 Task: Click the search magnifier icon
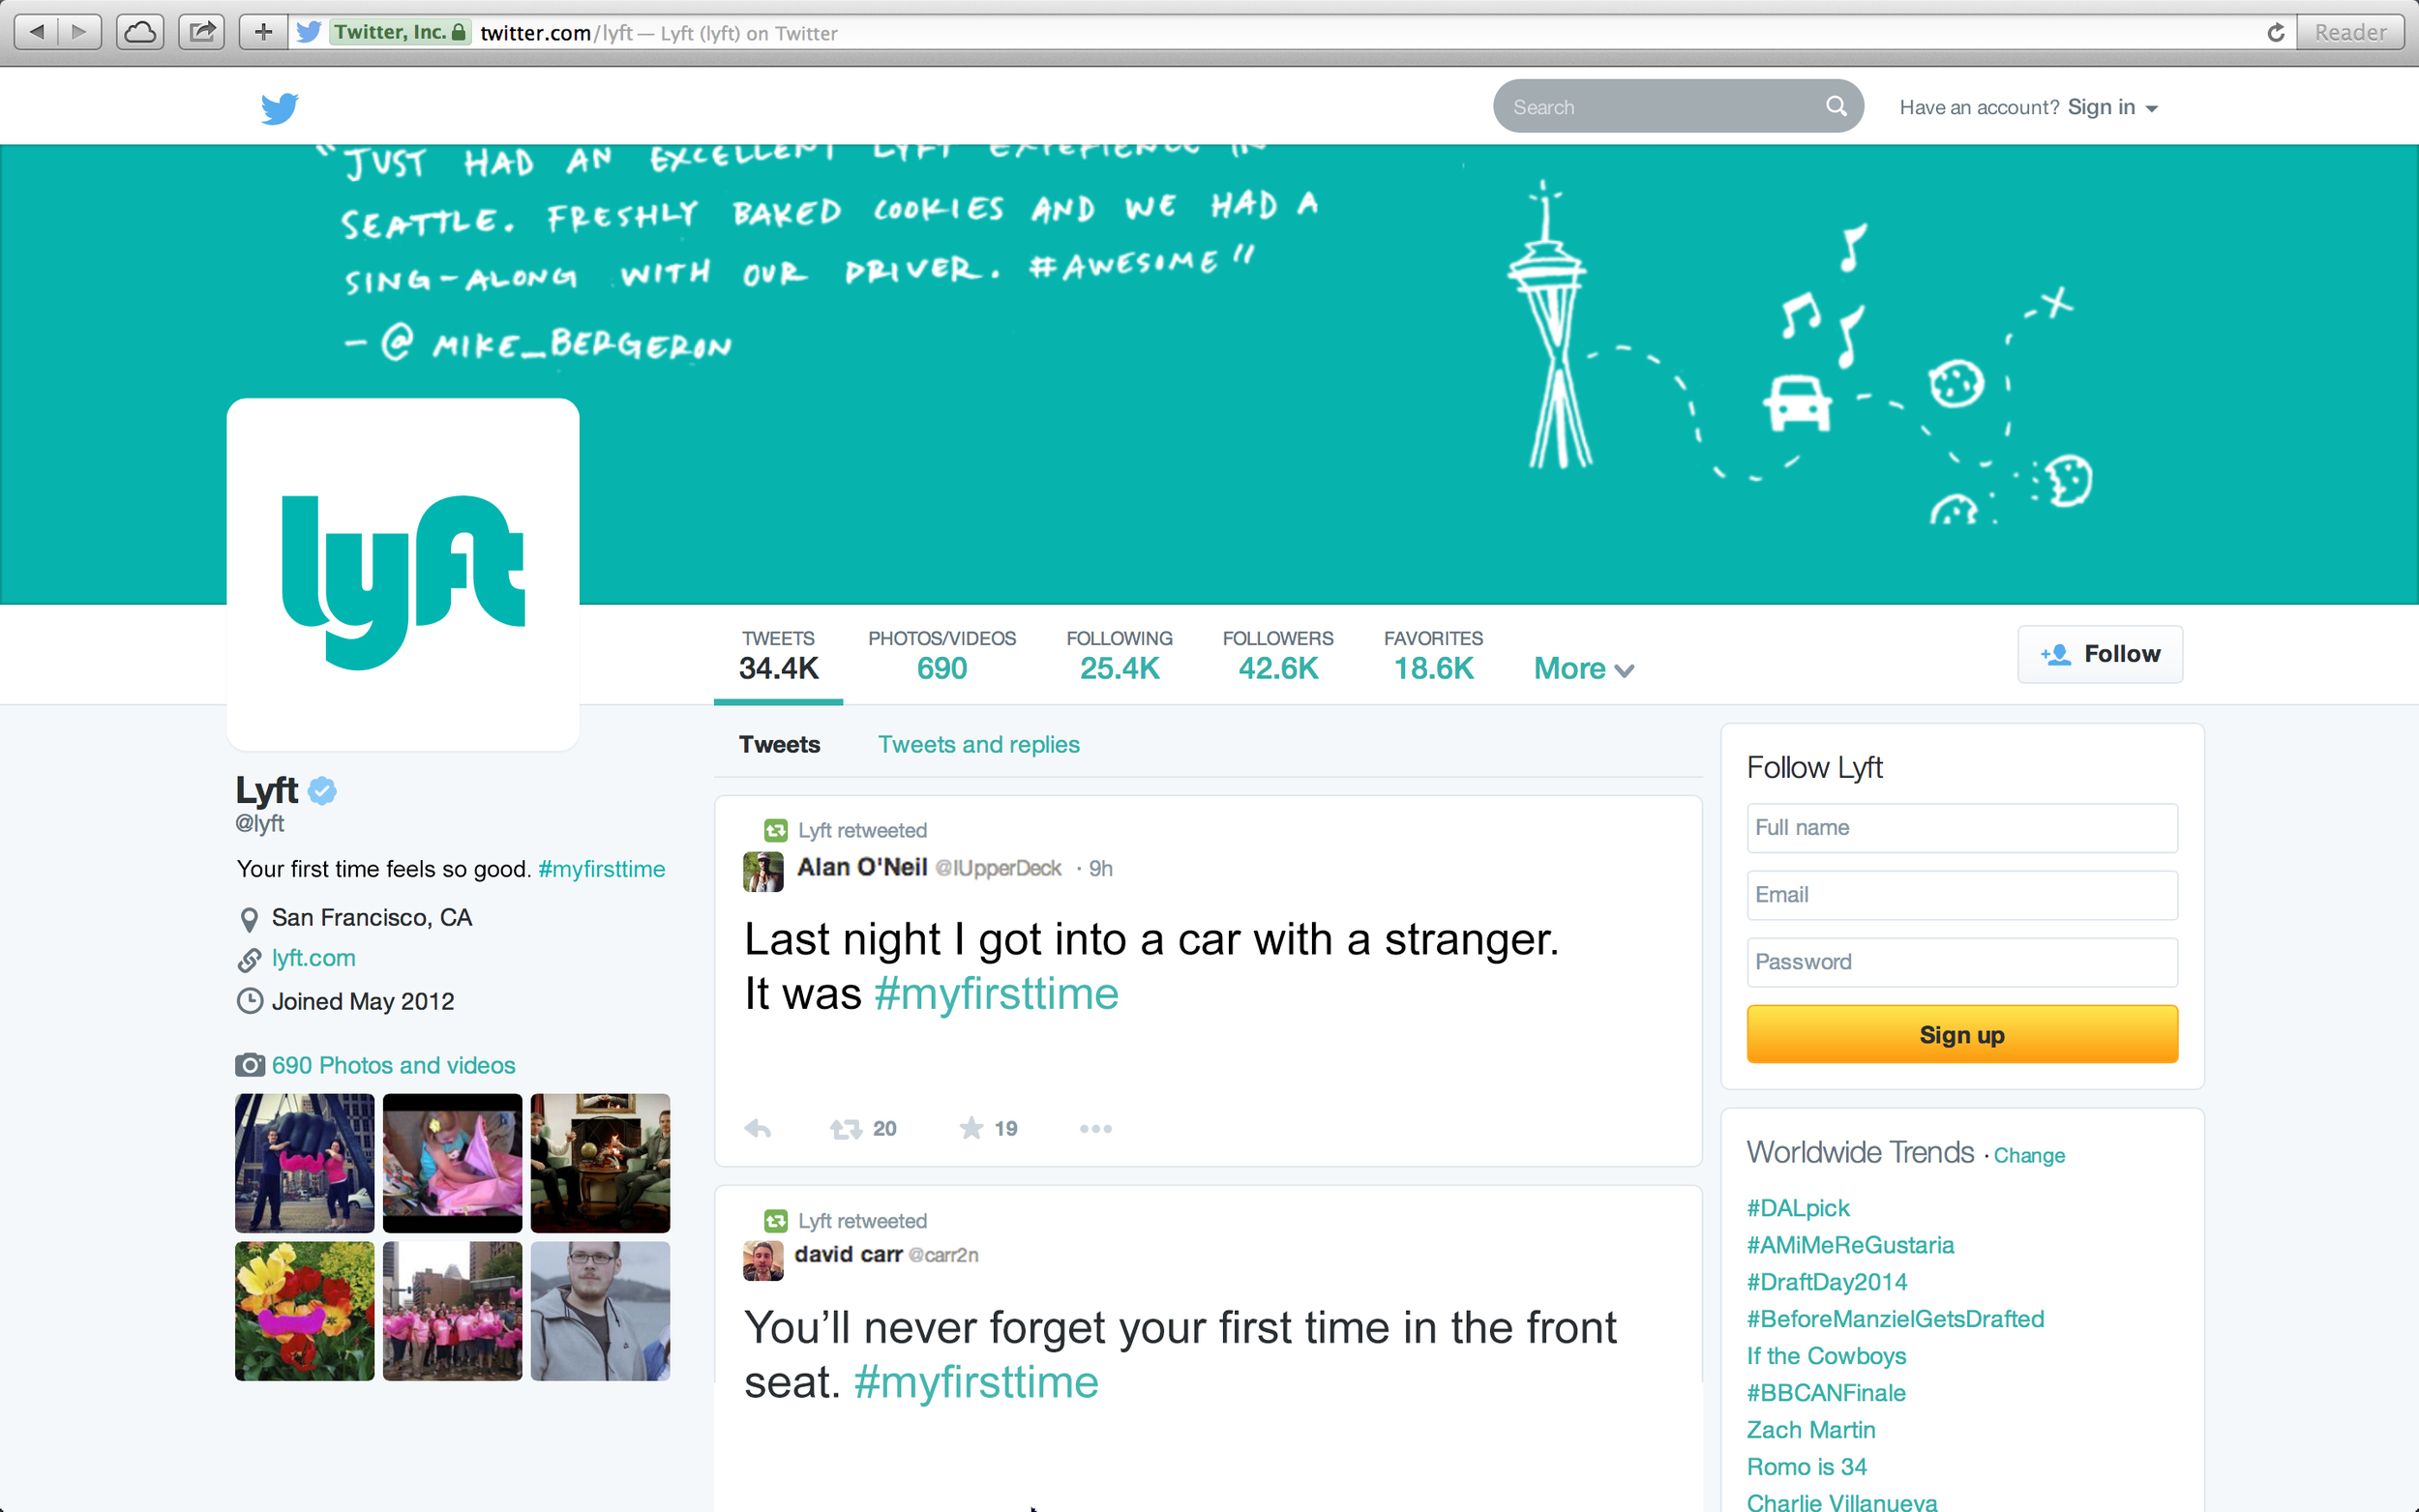click(x=1835, y=106)
